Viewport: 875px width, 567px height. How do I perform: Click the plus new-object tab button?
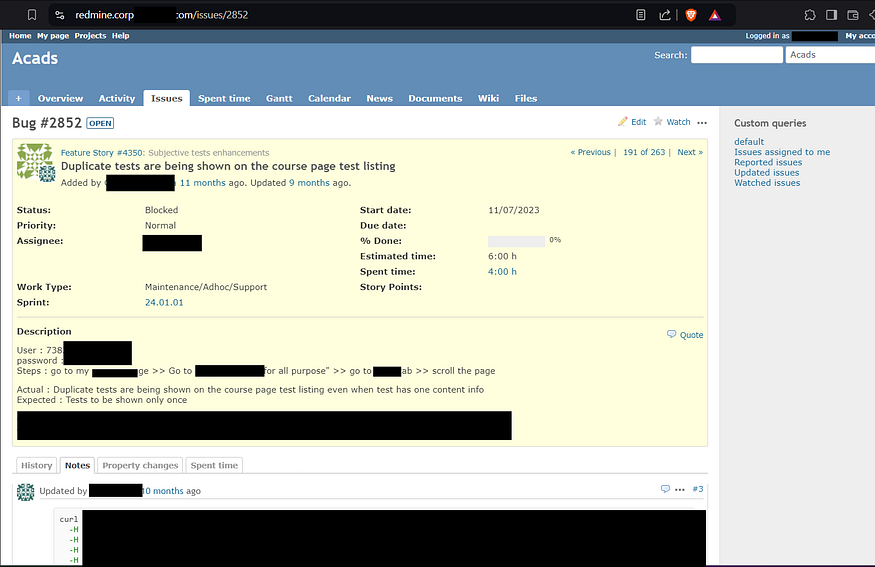click(x=18, y=98)
